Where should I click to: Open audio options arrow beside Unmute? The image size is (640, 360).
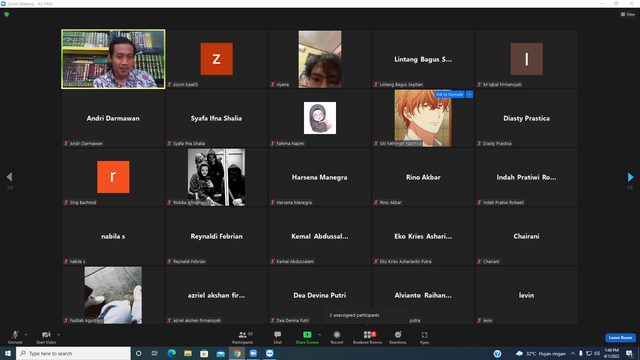coord(26,335)
